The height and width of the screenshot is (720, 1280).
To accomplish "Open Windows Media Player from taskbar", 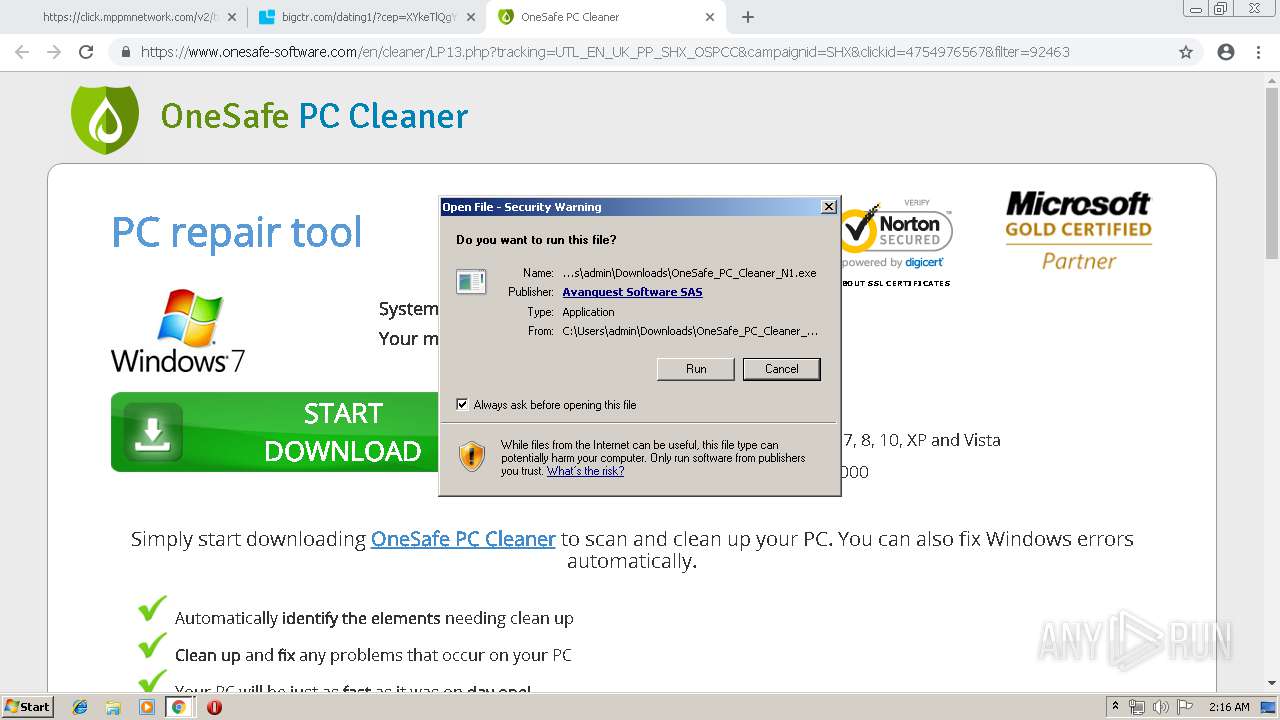I will (146, 707).
